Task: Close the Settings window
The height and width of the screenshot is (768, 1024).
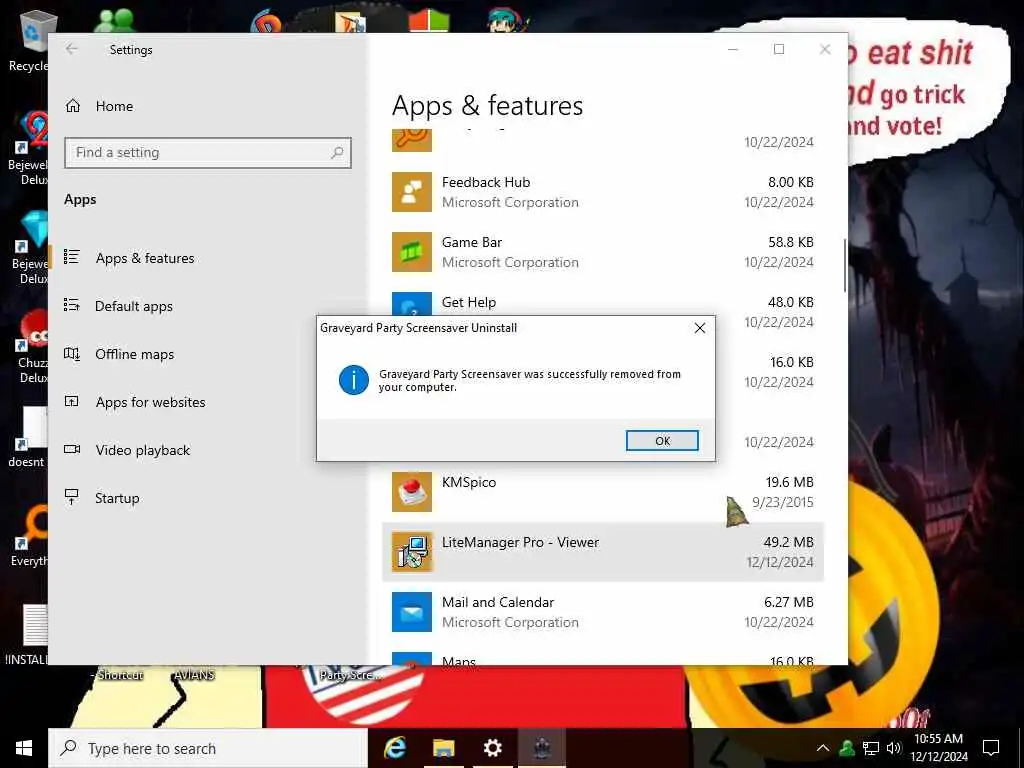Action: 825,49
